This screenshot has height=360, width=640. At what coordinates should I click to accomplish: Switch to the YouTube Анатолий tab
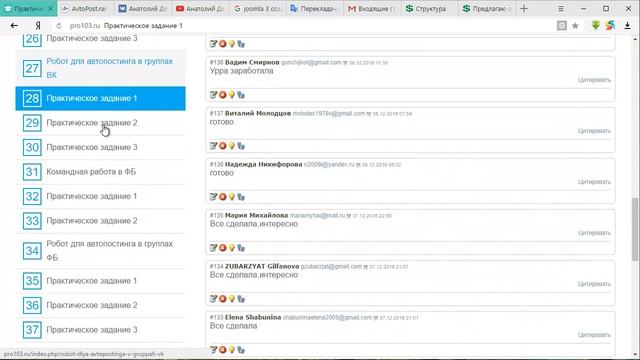point(201,9)
